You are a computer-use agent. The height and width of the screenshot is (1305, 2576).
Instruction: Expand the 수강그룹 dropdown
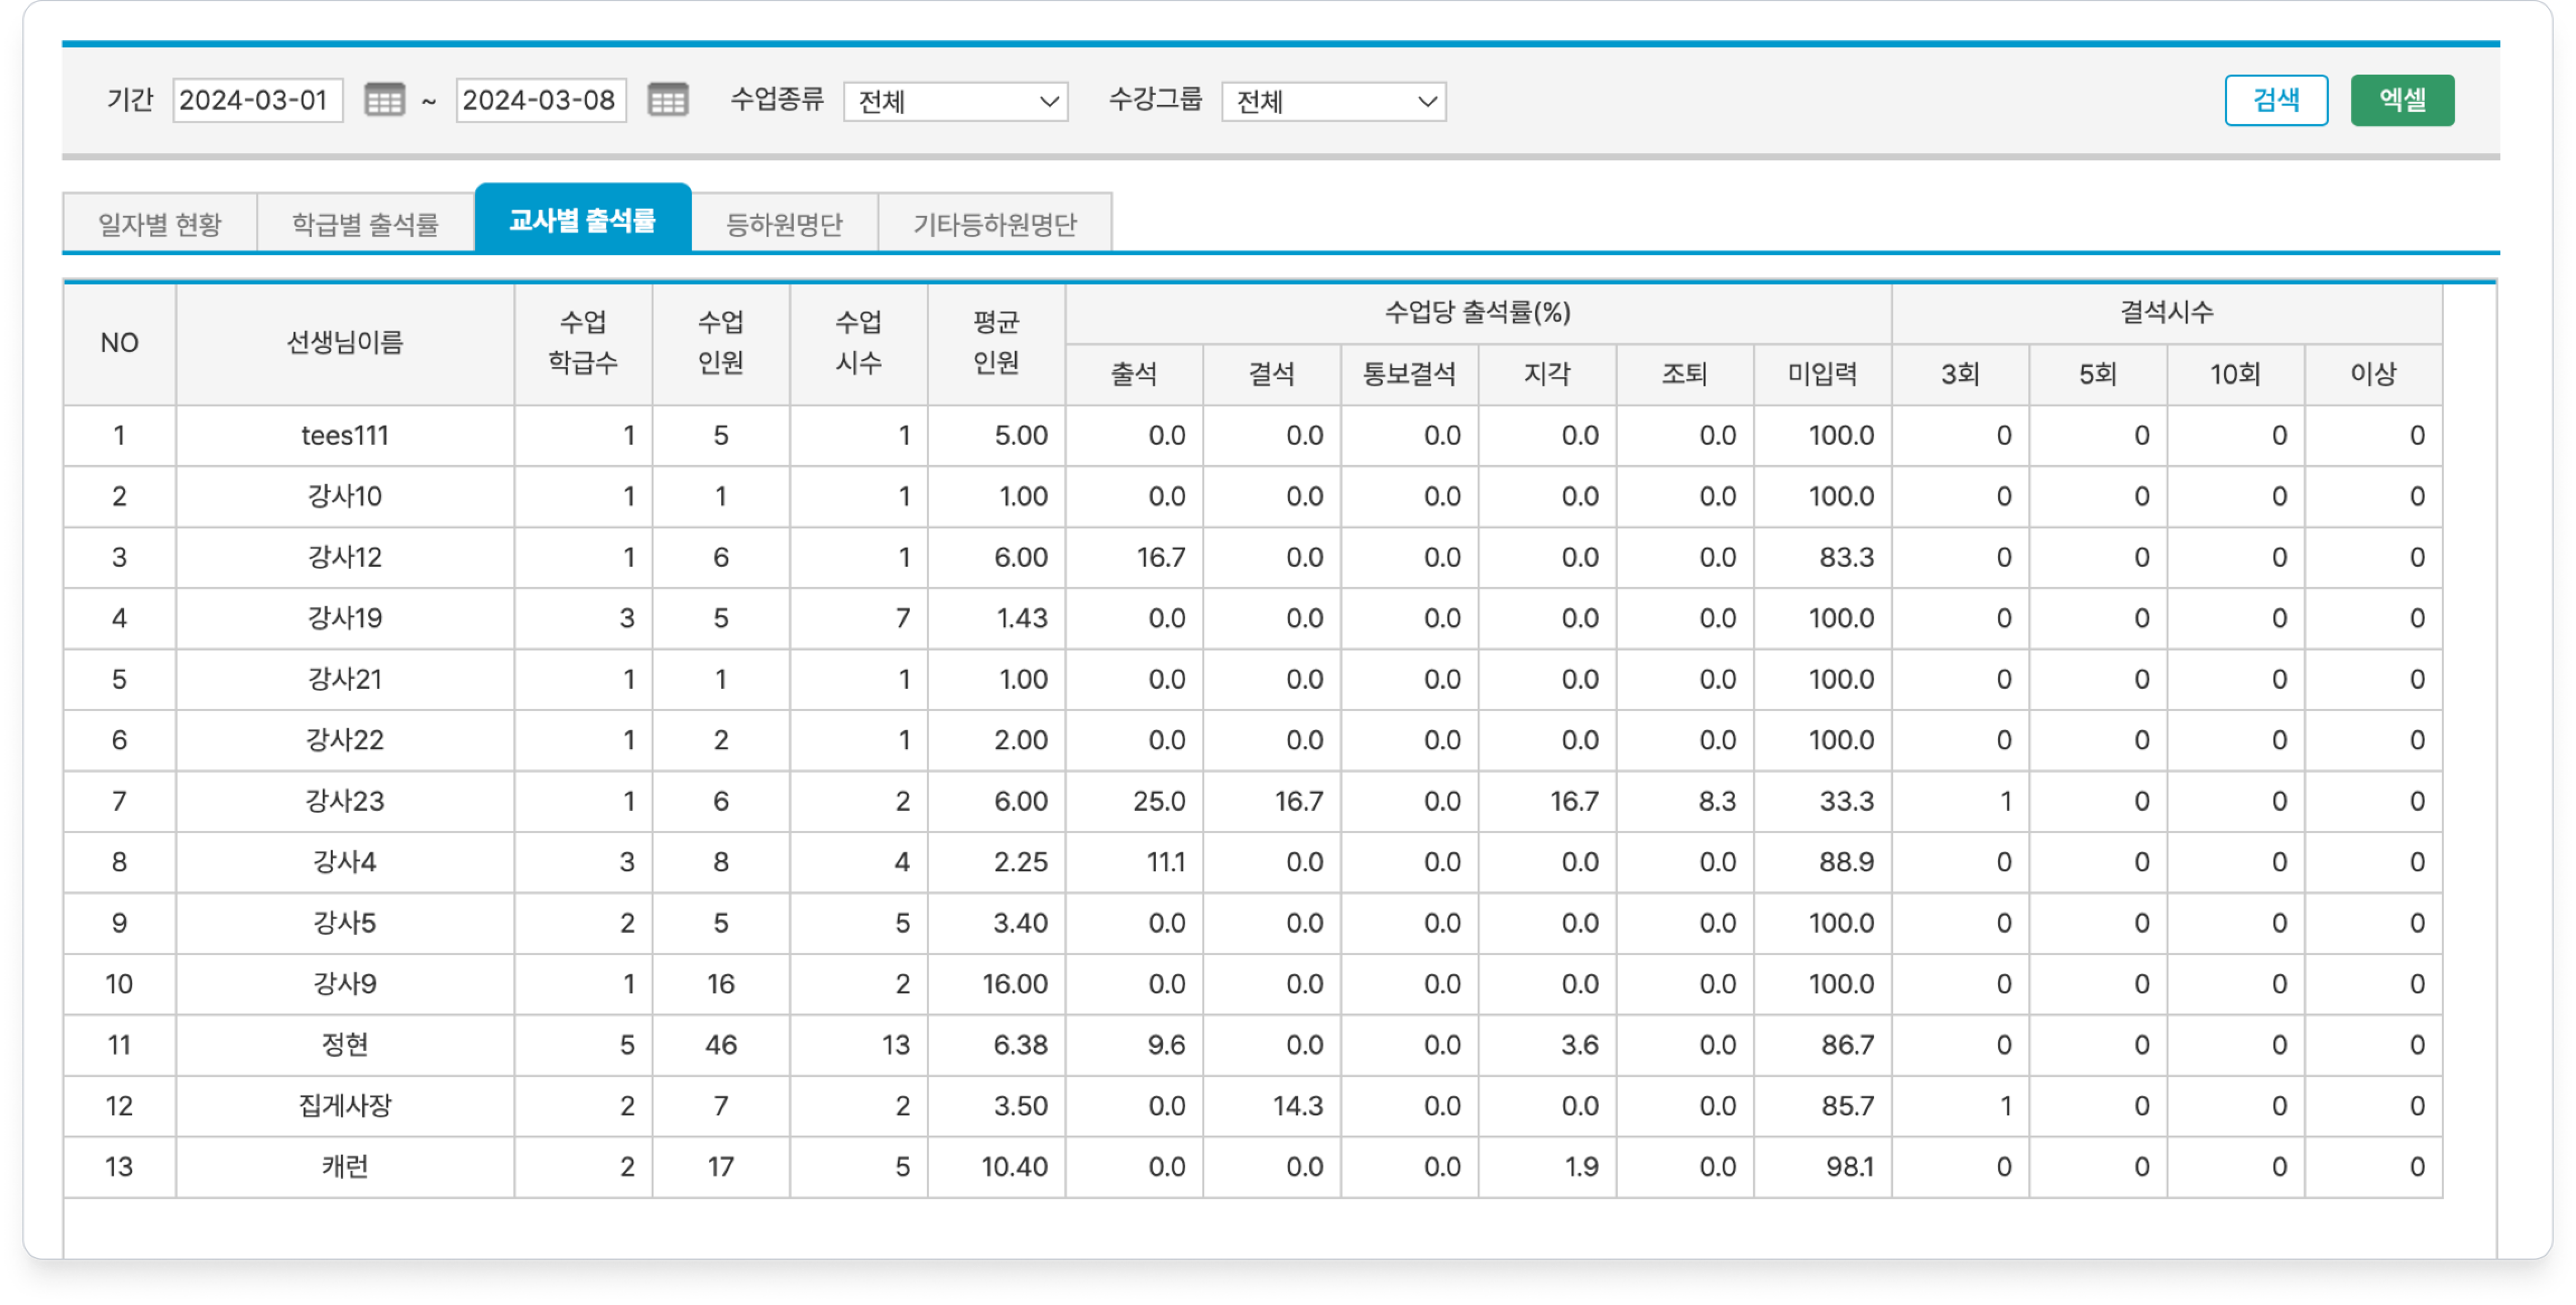pyautogui.click(x=1333, y=101)
